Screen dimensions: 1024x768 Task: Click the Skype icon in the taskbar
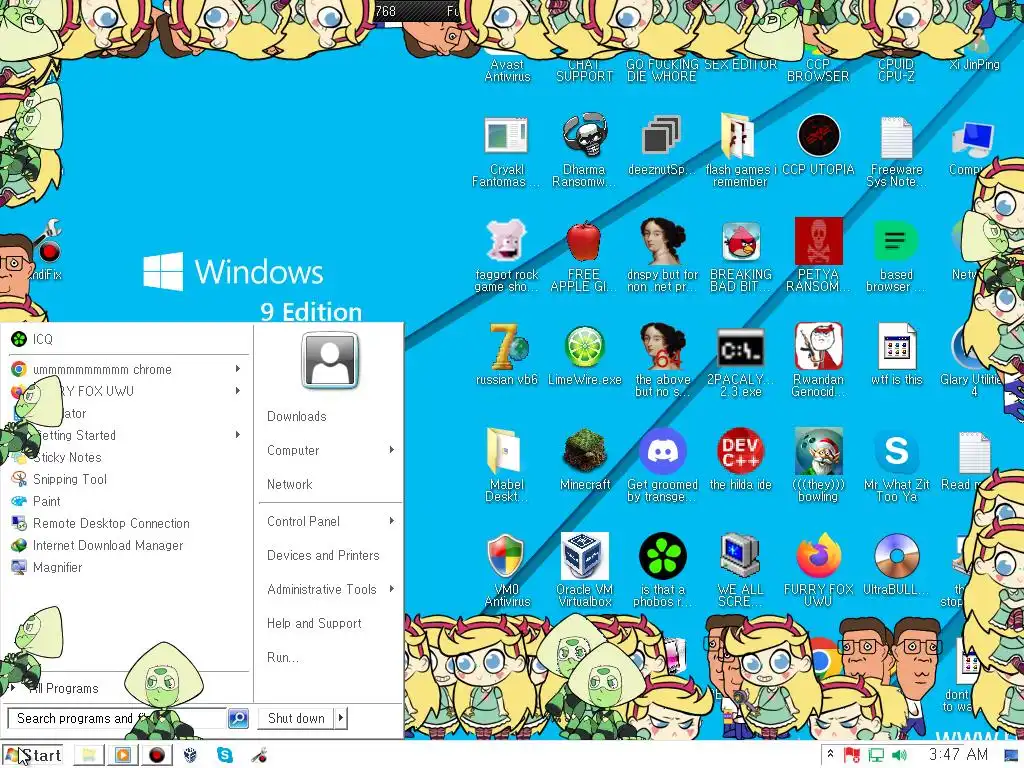225,755
